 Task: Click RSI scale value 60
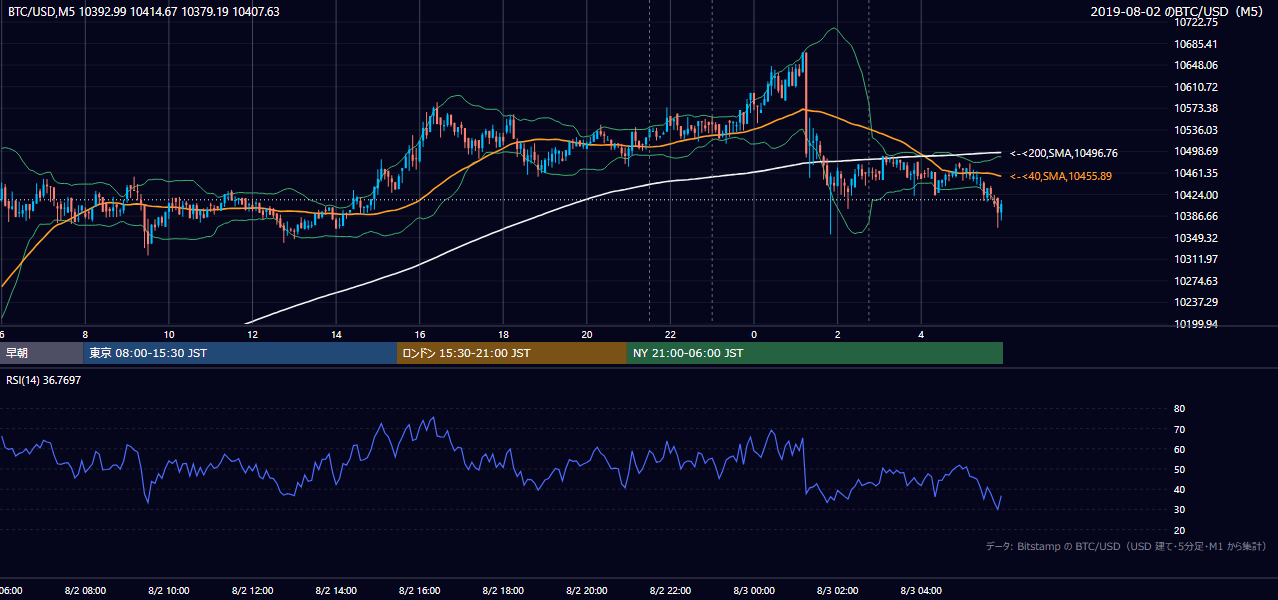pos(1179,449)
